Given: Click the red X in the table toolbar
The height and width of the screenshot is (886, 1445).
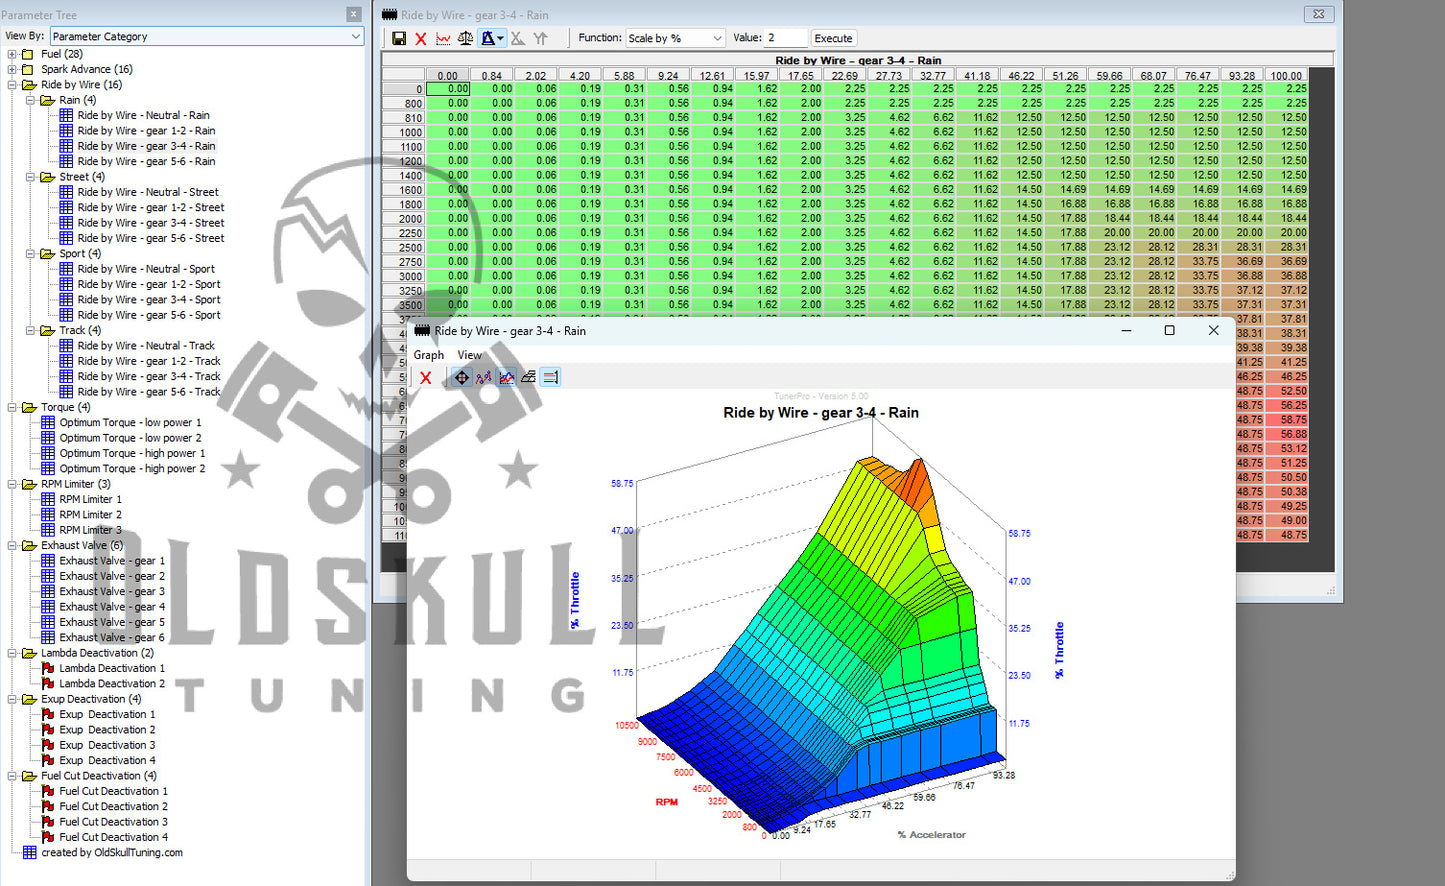Looking at the screenshot, I should tap(421, 39).
